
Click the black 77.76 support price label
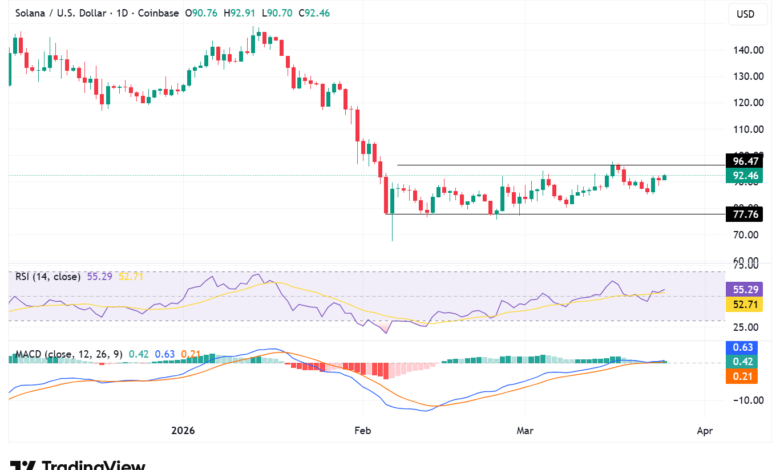point(745,214)
